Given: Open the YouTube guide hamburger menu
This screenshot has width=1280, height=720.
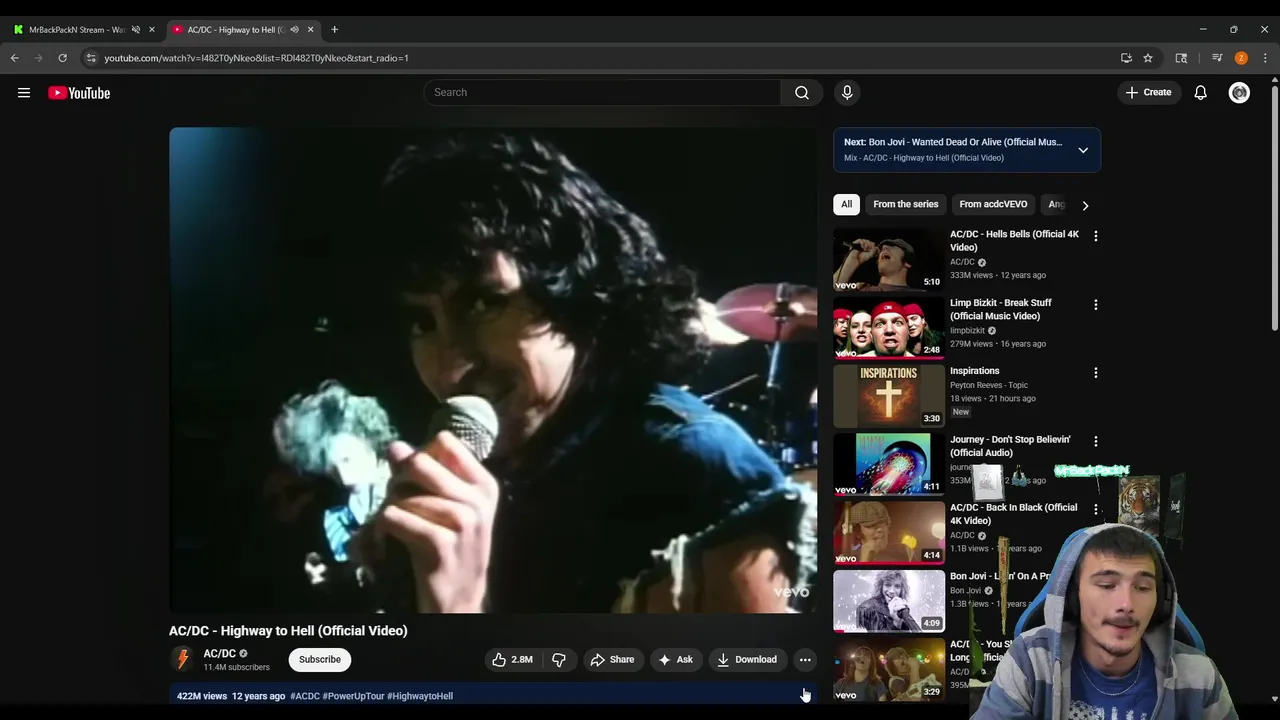Looking at the screenshot, I should 24,93.
